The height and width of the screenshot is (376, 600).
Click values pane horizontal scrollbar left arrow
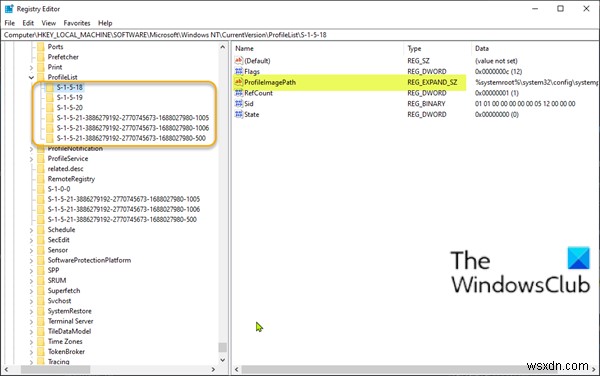click(x=236, y=369)
